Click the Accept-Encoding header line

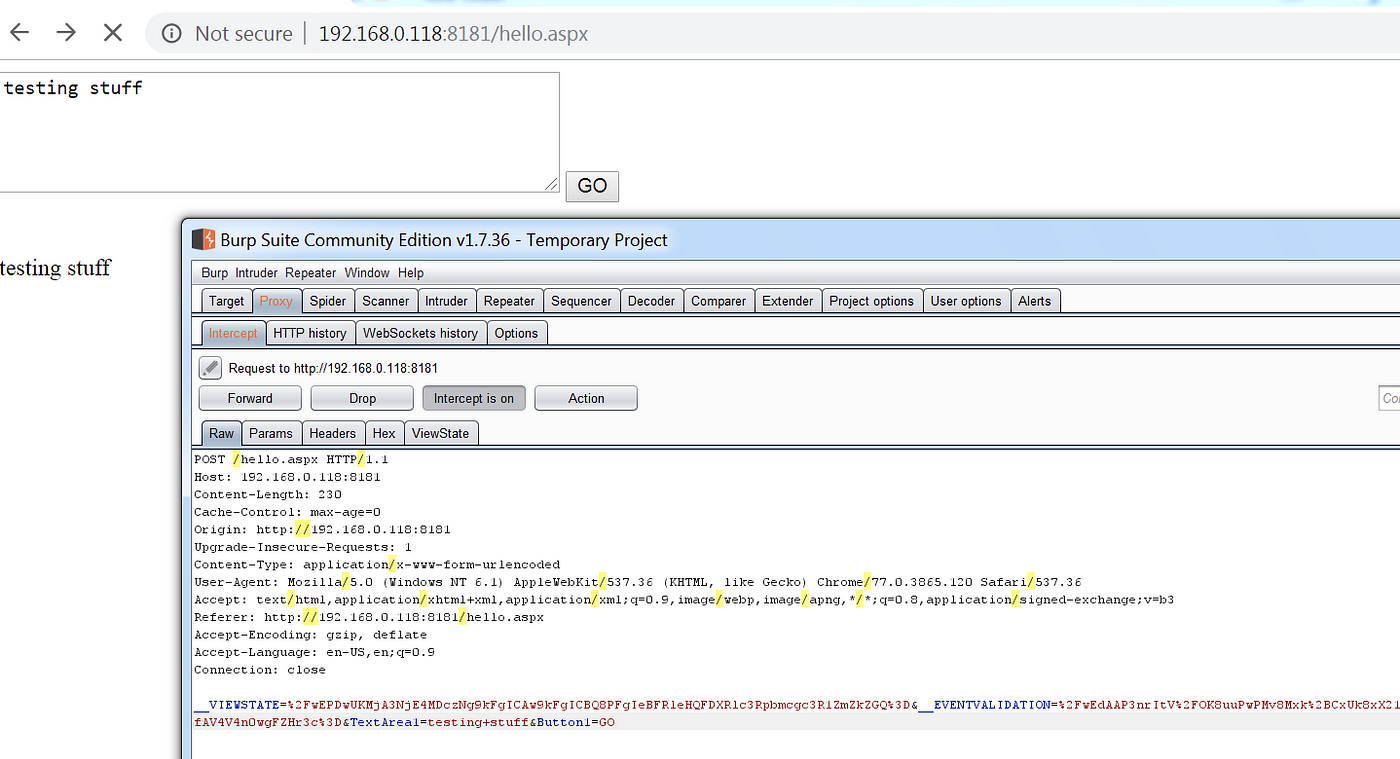(310, 635)
